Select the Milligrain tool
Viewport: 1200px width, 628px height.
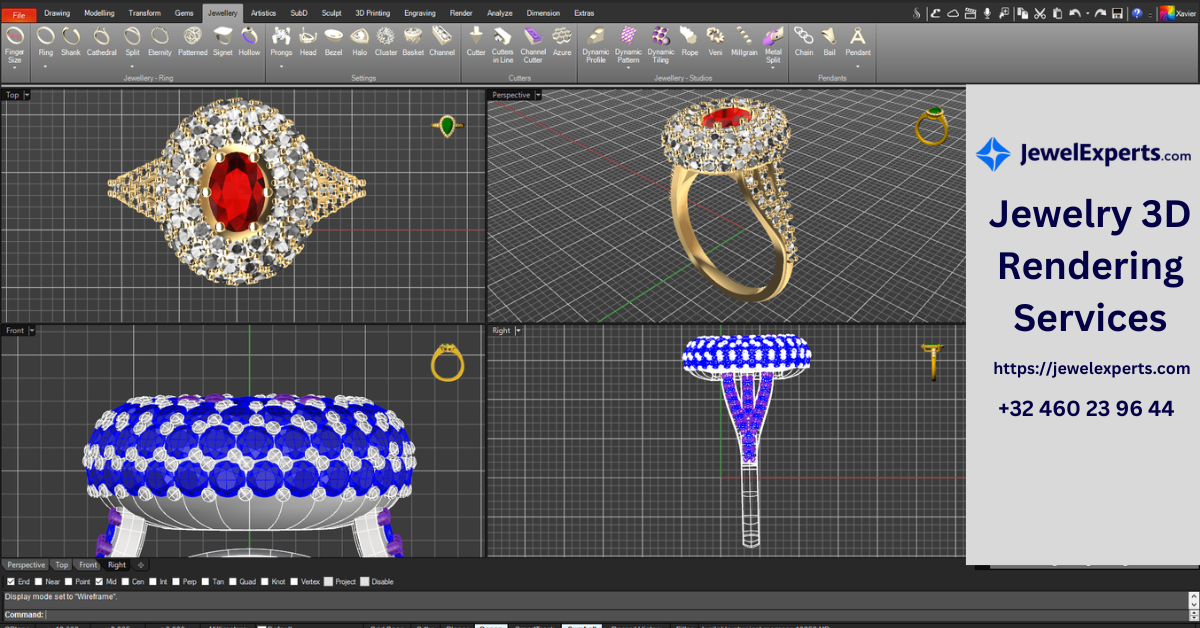745,45
